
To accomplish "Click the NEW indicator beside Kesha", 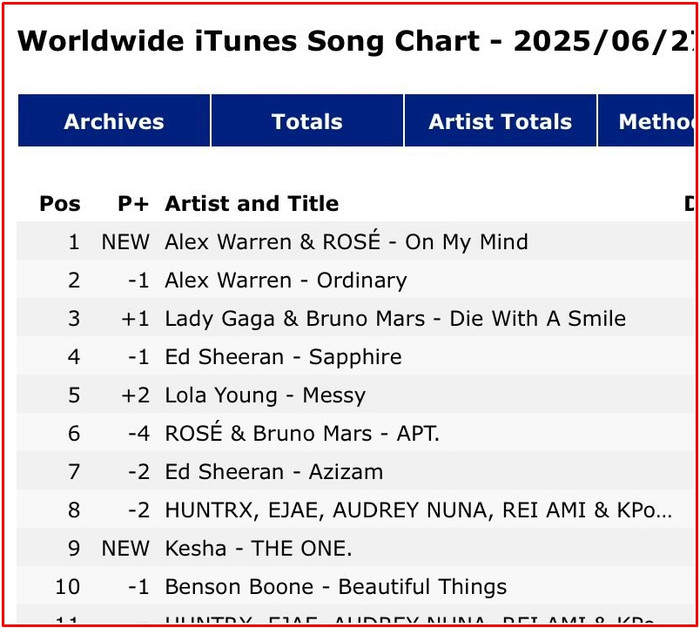I will click(x=125, y=549).
